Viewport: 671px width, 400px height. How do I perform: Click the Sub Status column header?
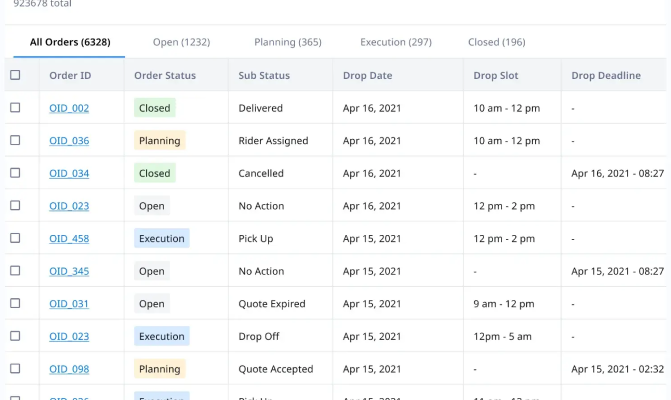tap(264, 75)
